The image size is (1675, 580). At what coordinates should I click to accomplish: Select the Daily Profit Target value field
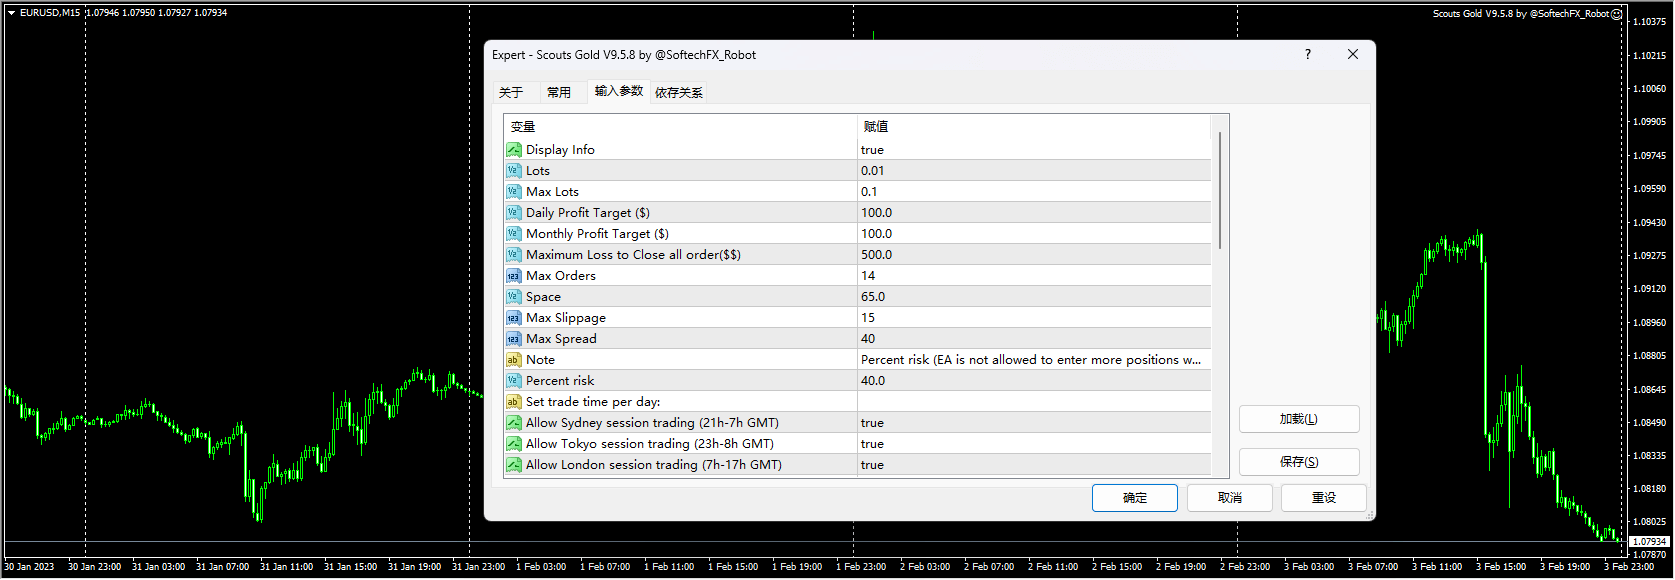tap(1032, 213)
